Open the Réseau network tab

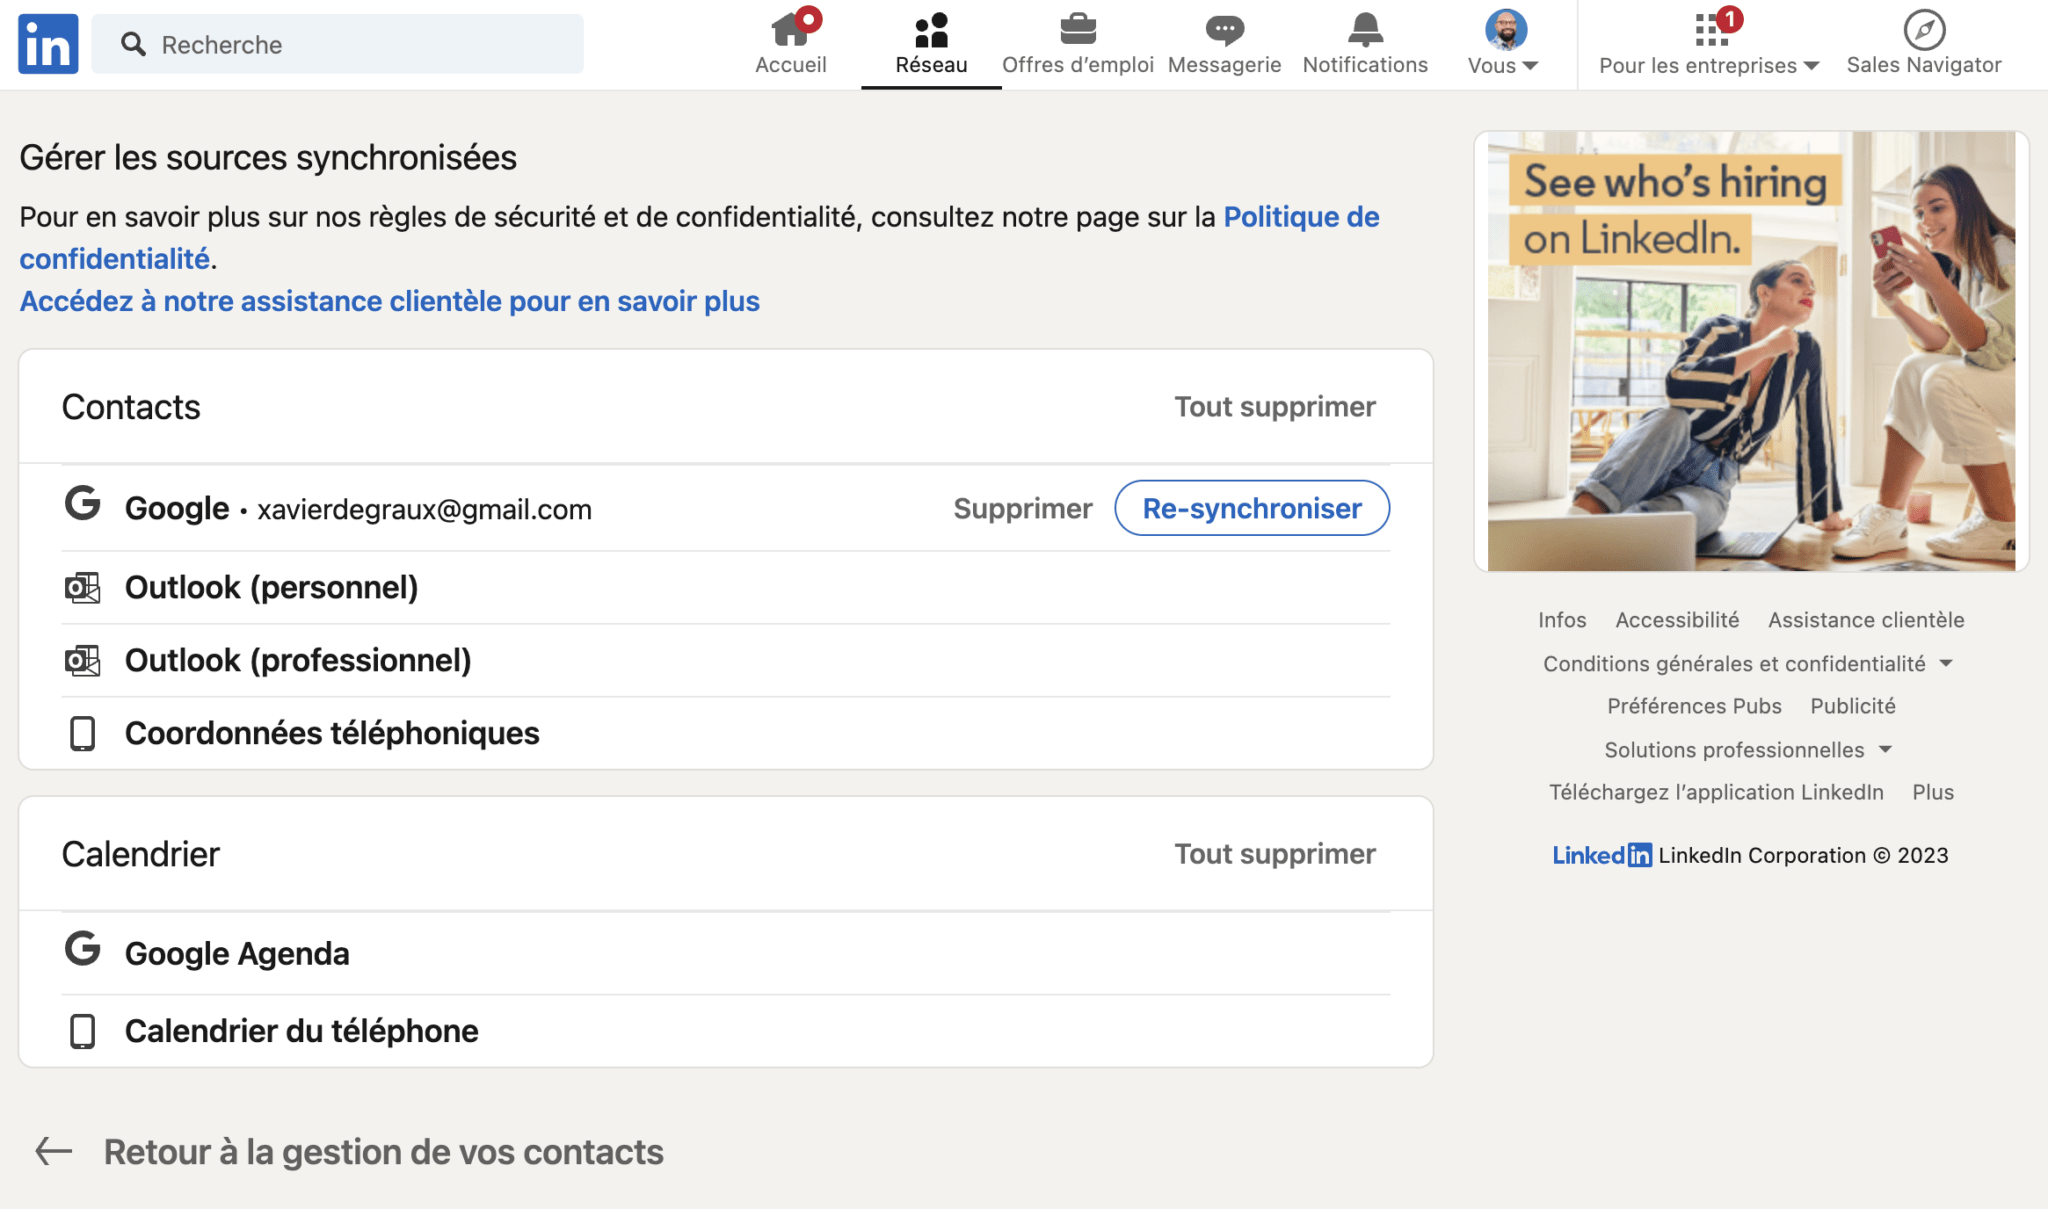[x=931, y=44]
